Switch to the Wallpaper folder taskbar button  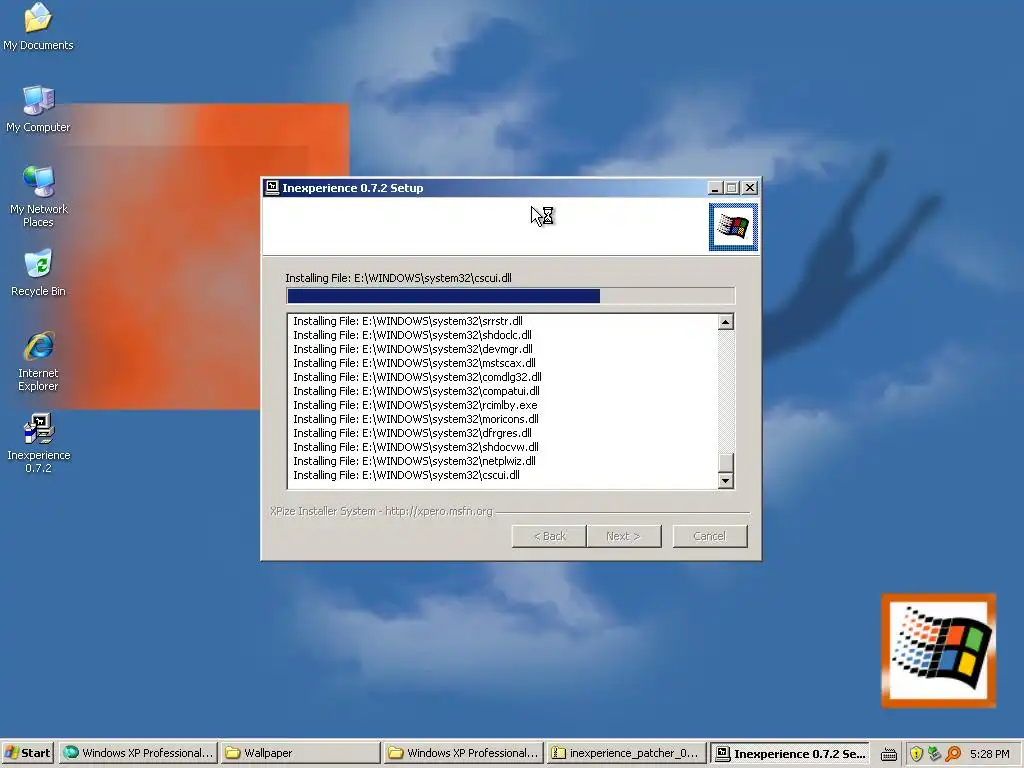300,753
